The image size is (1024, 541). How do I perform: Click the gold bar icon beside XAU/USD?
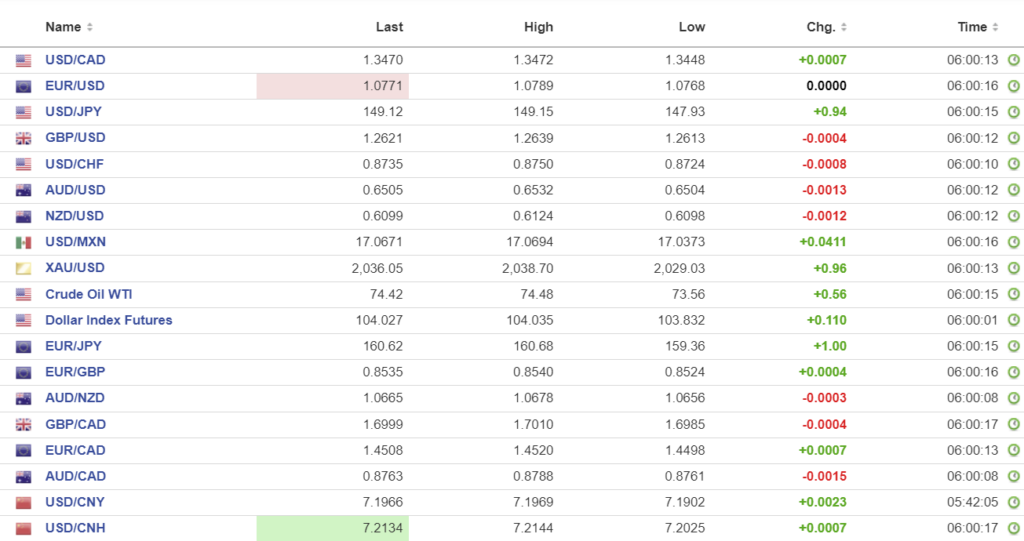[24, 268]
